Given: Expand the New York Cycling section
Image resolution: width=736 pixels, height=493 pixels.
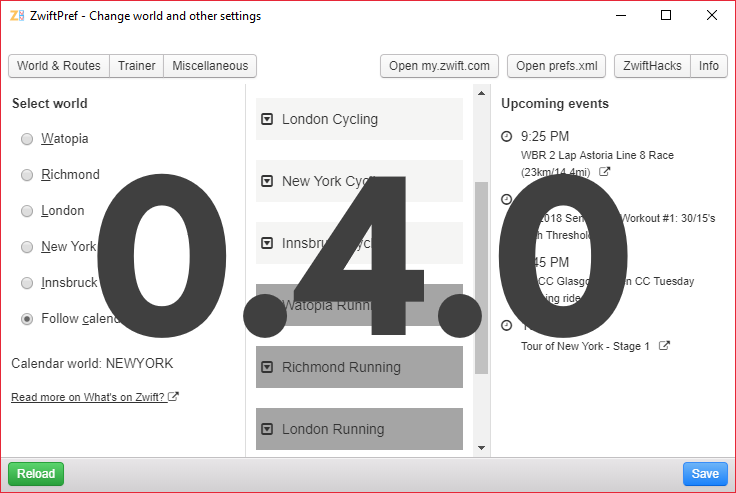Looking at the screenshot, I should 359,181.
